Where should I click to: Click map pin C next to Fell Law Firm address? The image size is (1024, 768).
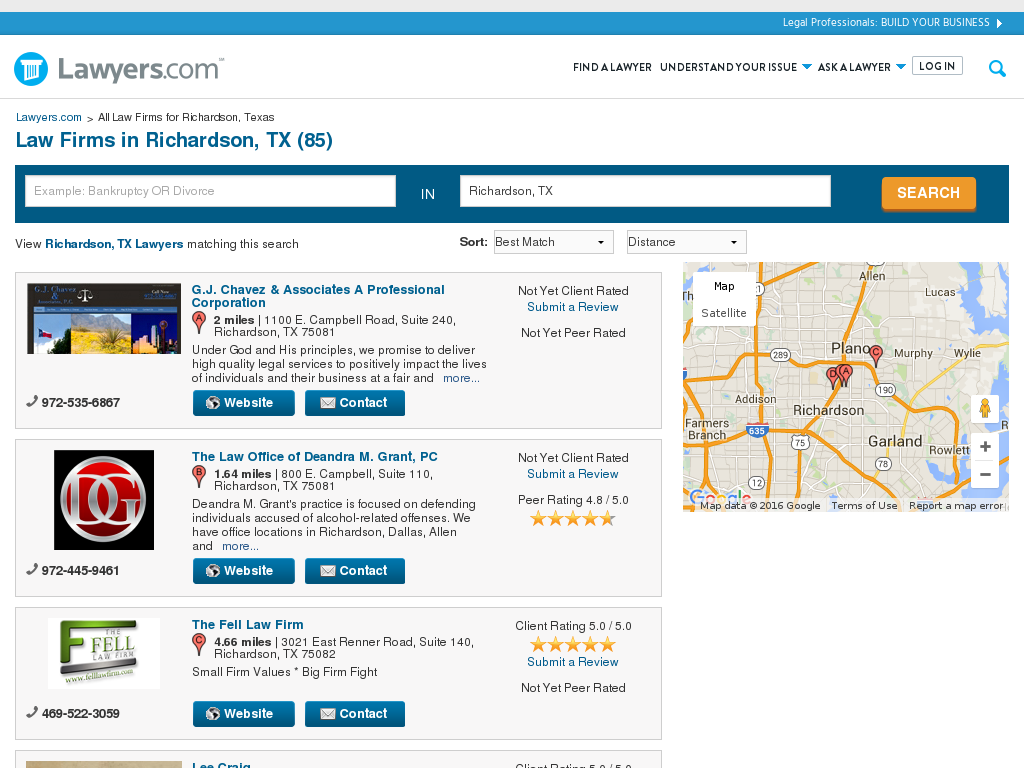[x=199, y=645]
